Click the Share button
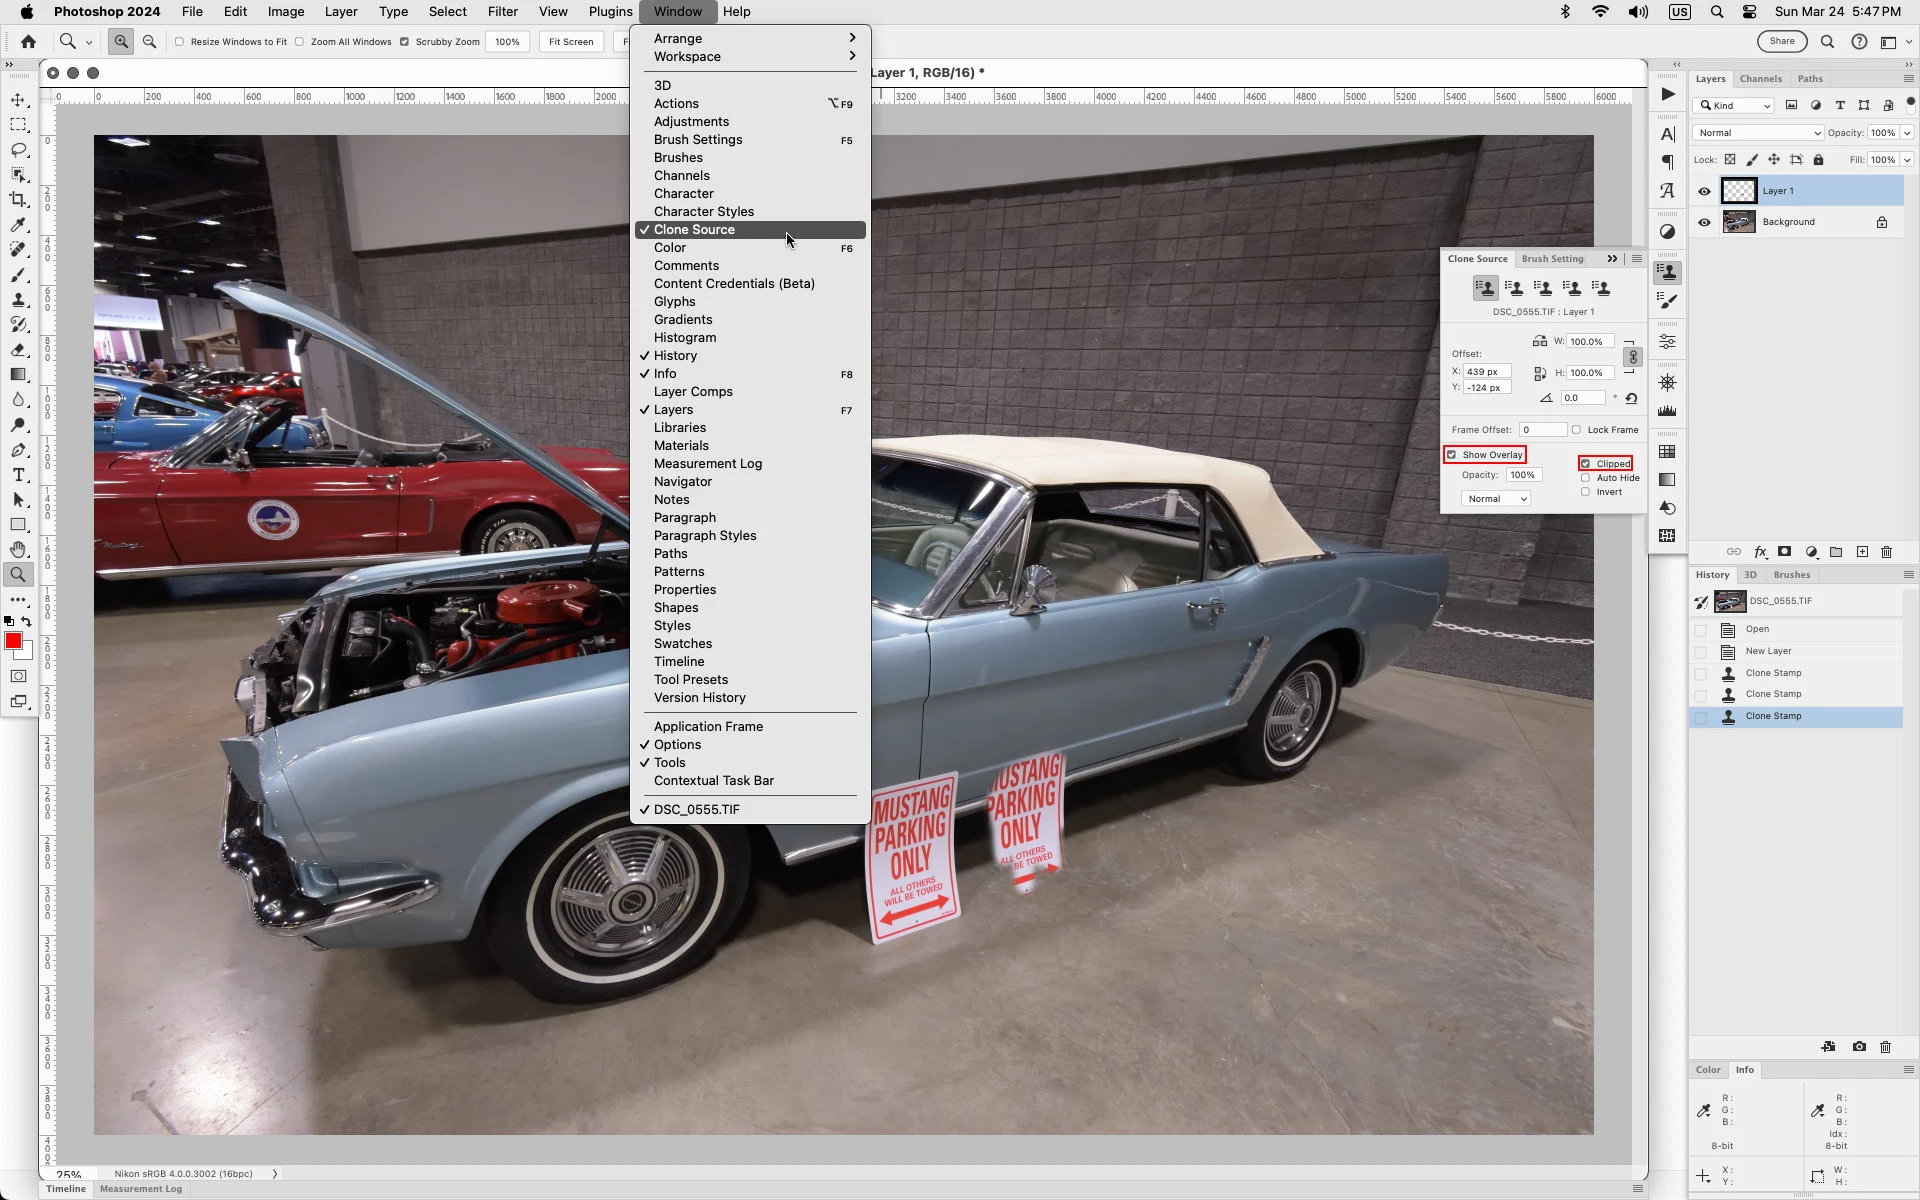1920x1200 pixels. click(x=1782, y=41)
